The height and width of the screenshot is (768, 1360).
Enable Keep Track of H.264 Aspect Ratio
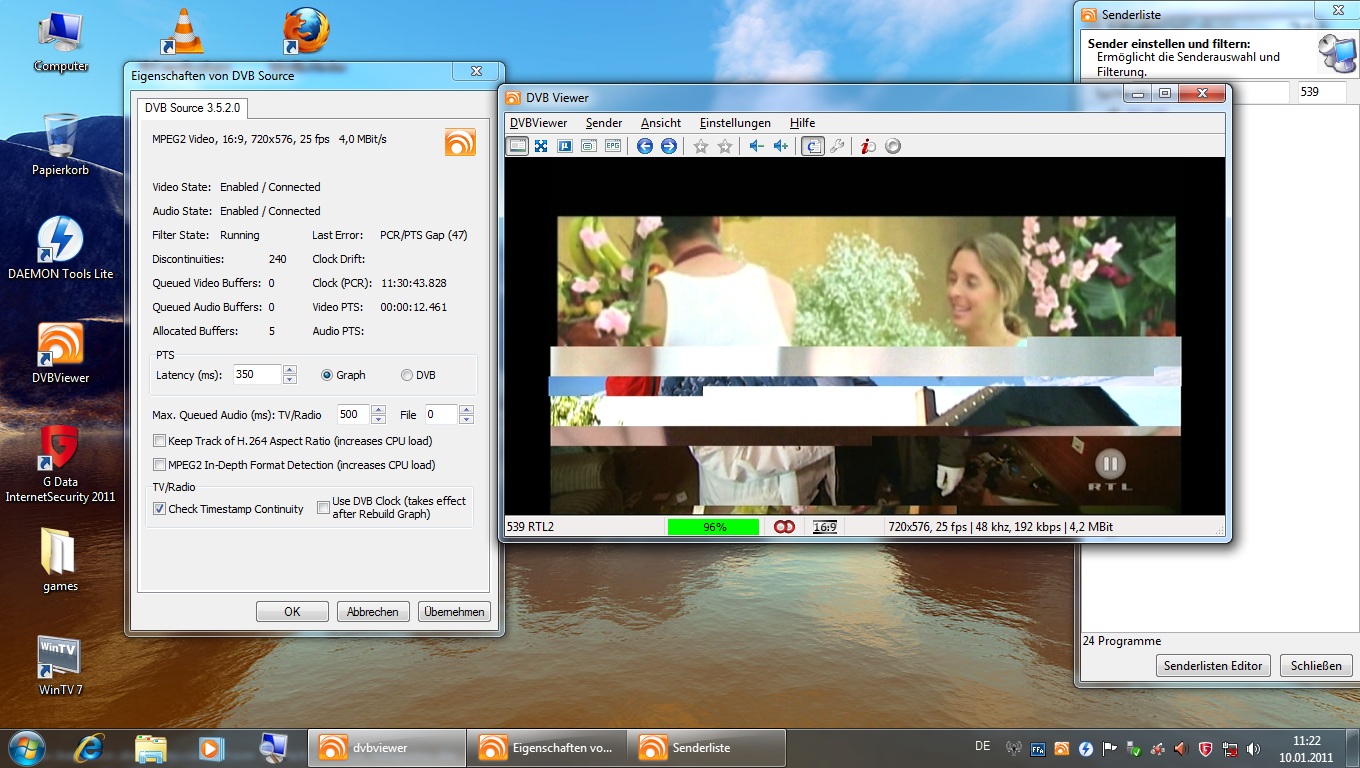160,441
